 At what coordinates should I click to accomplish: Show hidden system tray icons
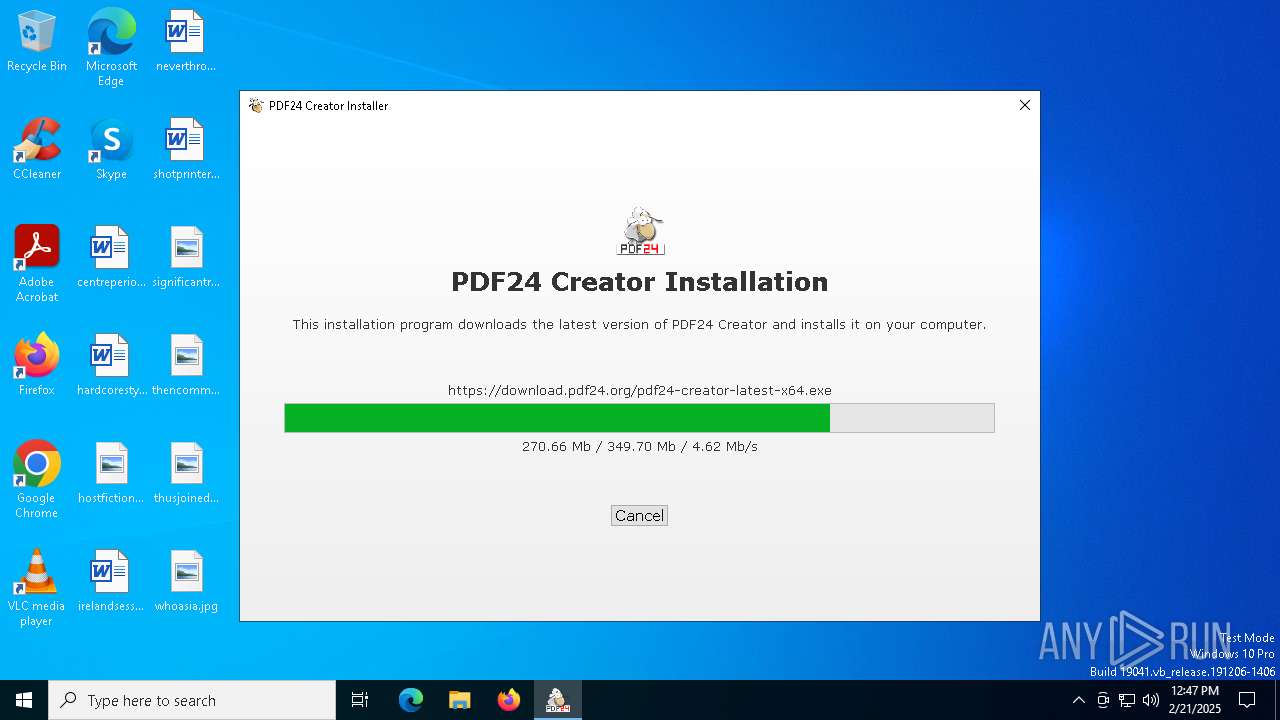pyautogui.click(x=1078, y=700)
